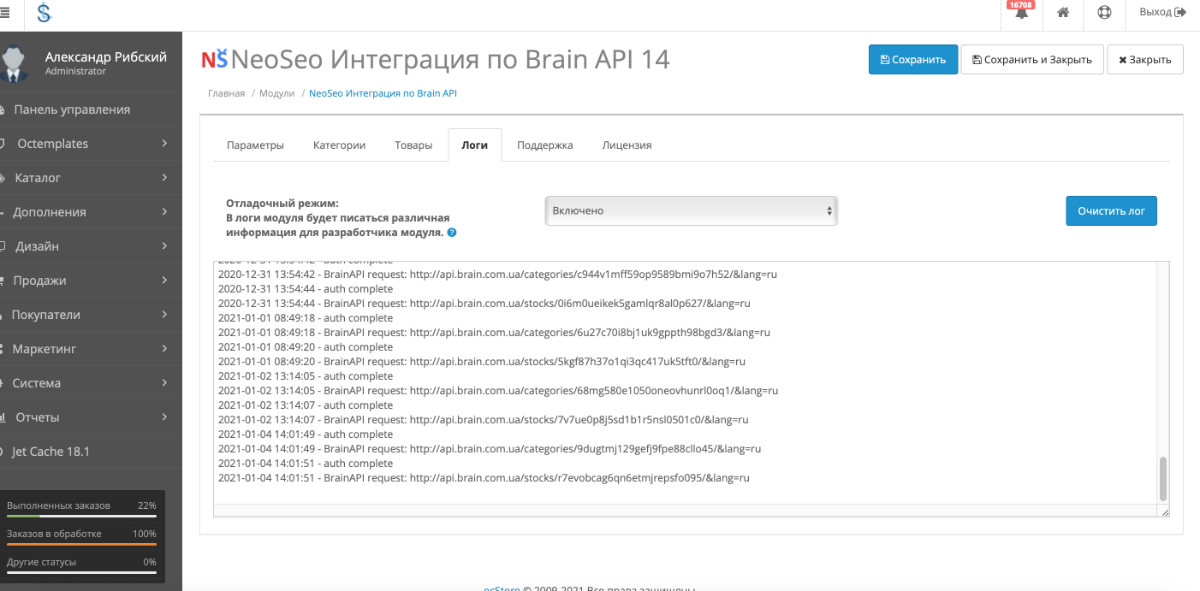The width and height of the screenshot is (1200, 591).
Task: Click the log textarea vertical scrollbar thumb
Action: pos(1162,479)
